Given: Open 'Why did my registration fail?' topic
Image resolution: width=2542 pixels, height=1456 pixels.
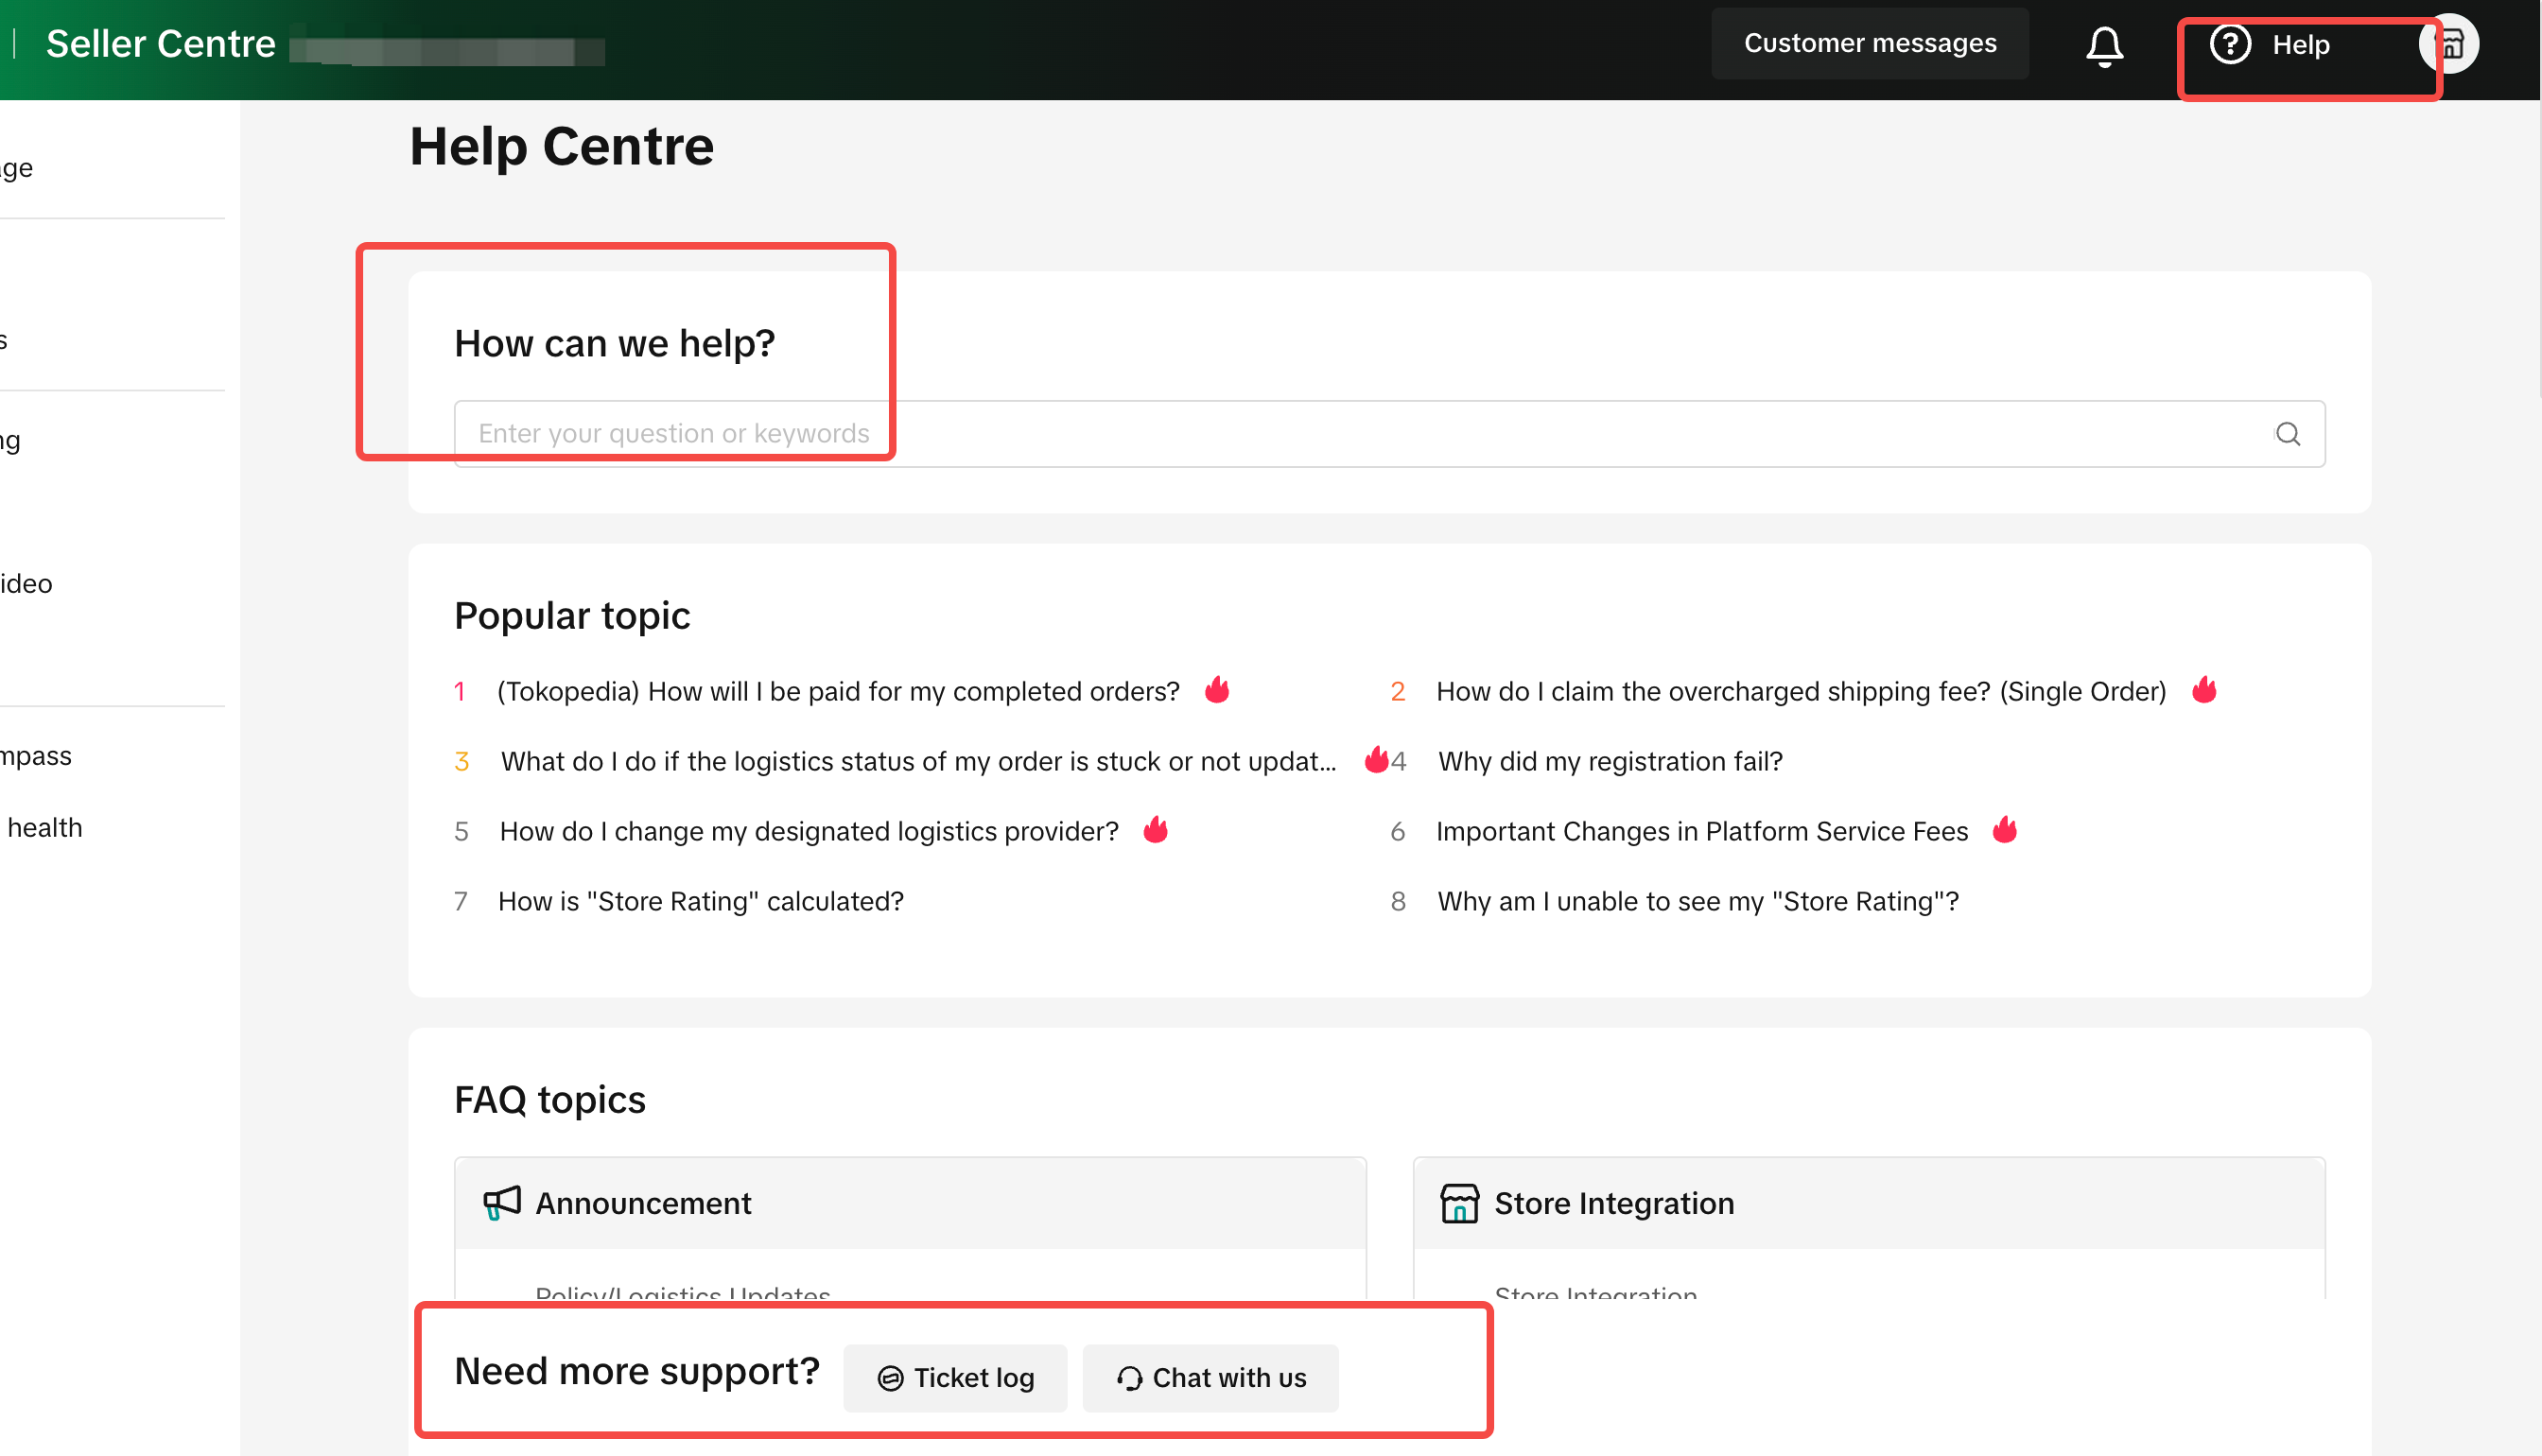Looking at the screenshot, I should click(1609, 761).
